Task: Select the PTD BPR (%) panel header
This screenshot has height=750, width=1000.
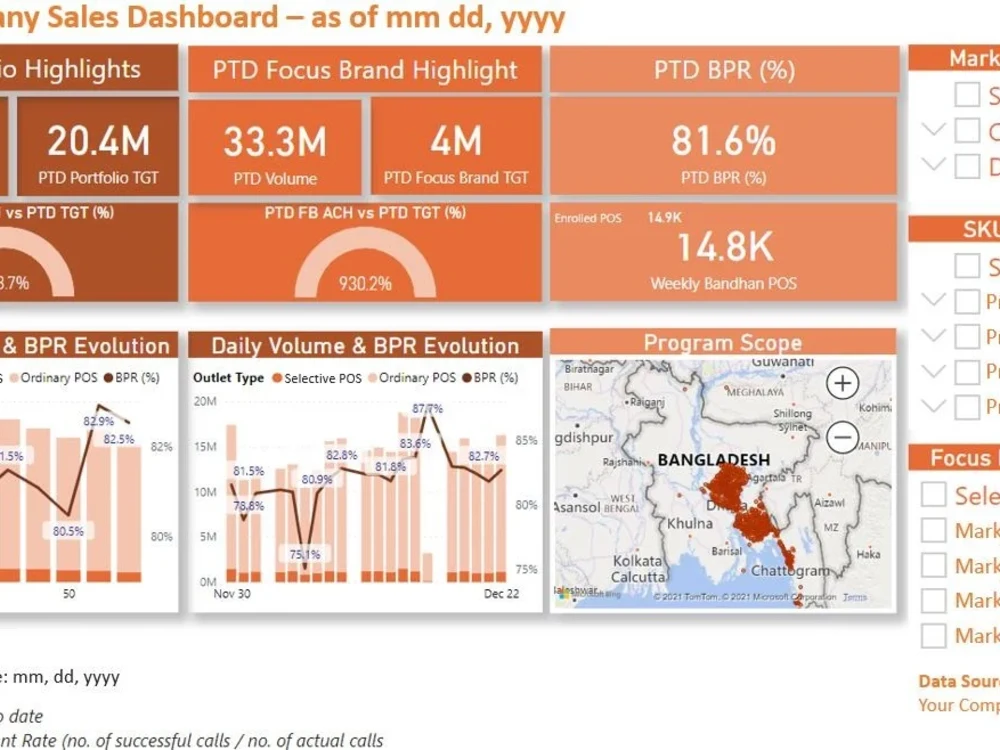Action: click(725, 70)
